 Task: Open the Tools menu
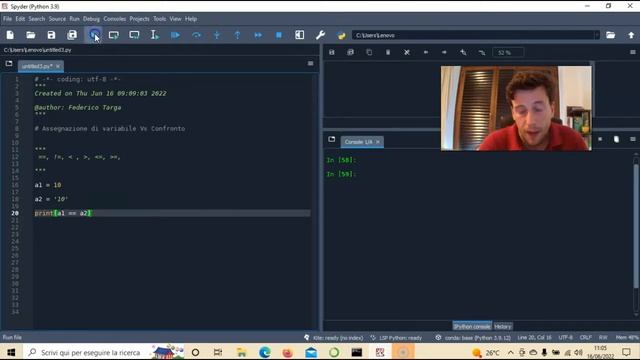159,19
